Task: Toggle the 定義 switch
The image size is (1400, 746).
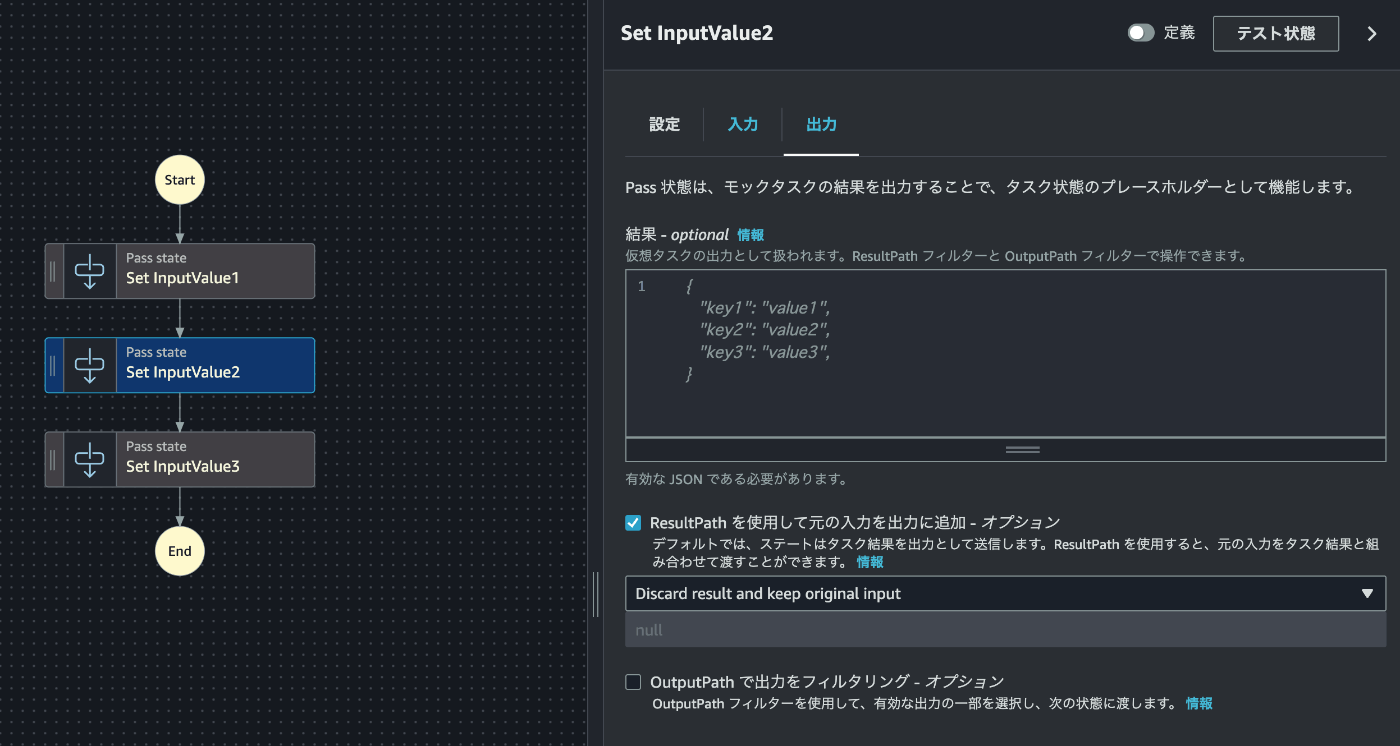Action: pos(1140,33)
